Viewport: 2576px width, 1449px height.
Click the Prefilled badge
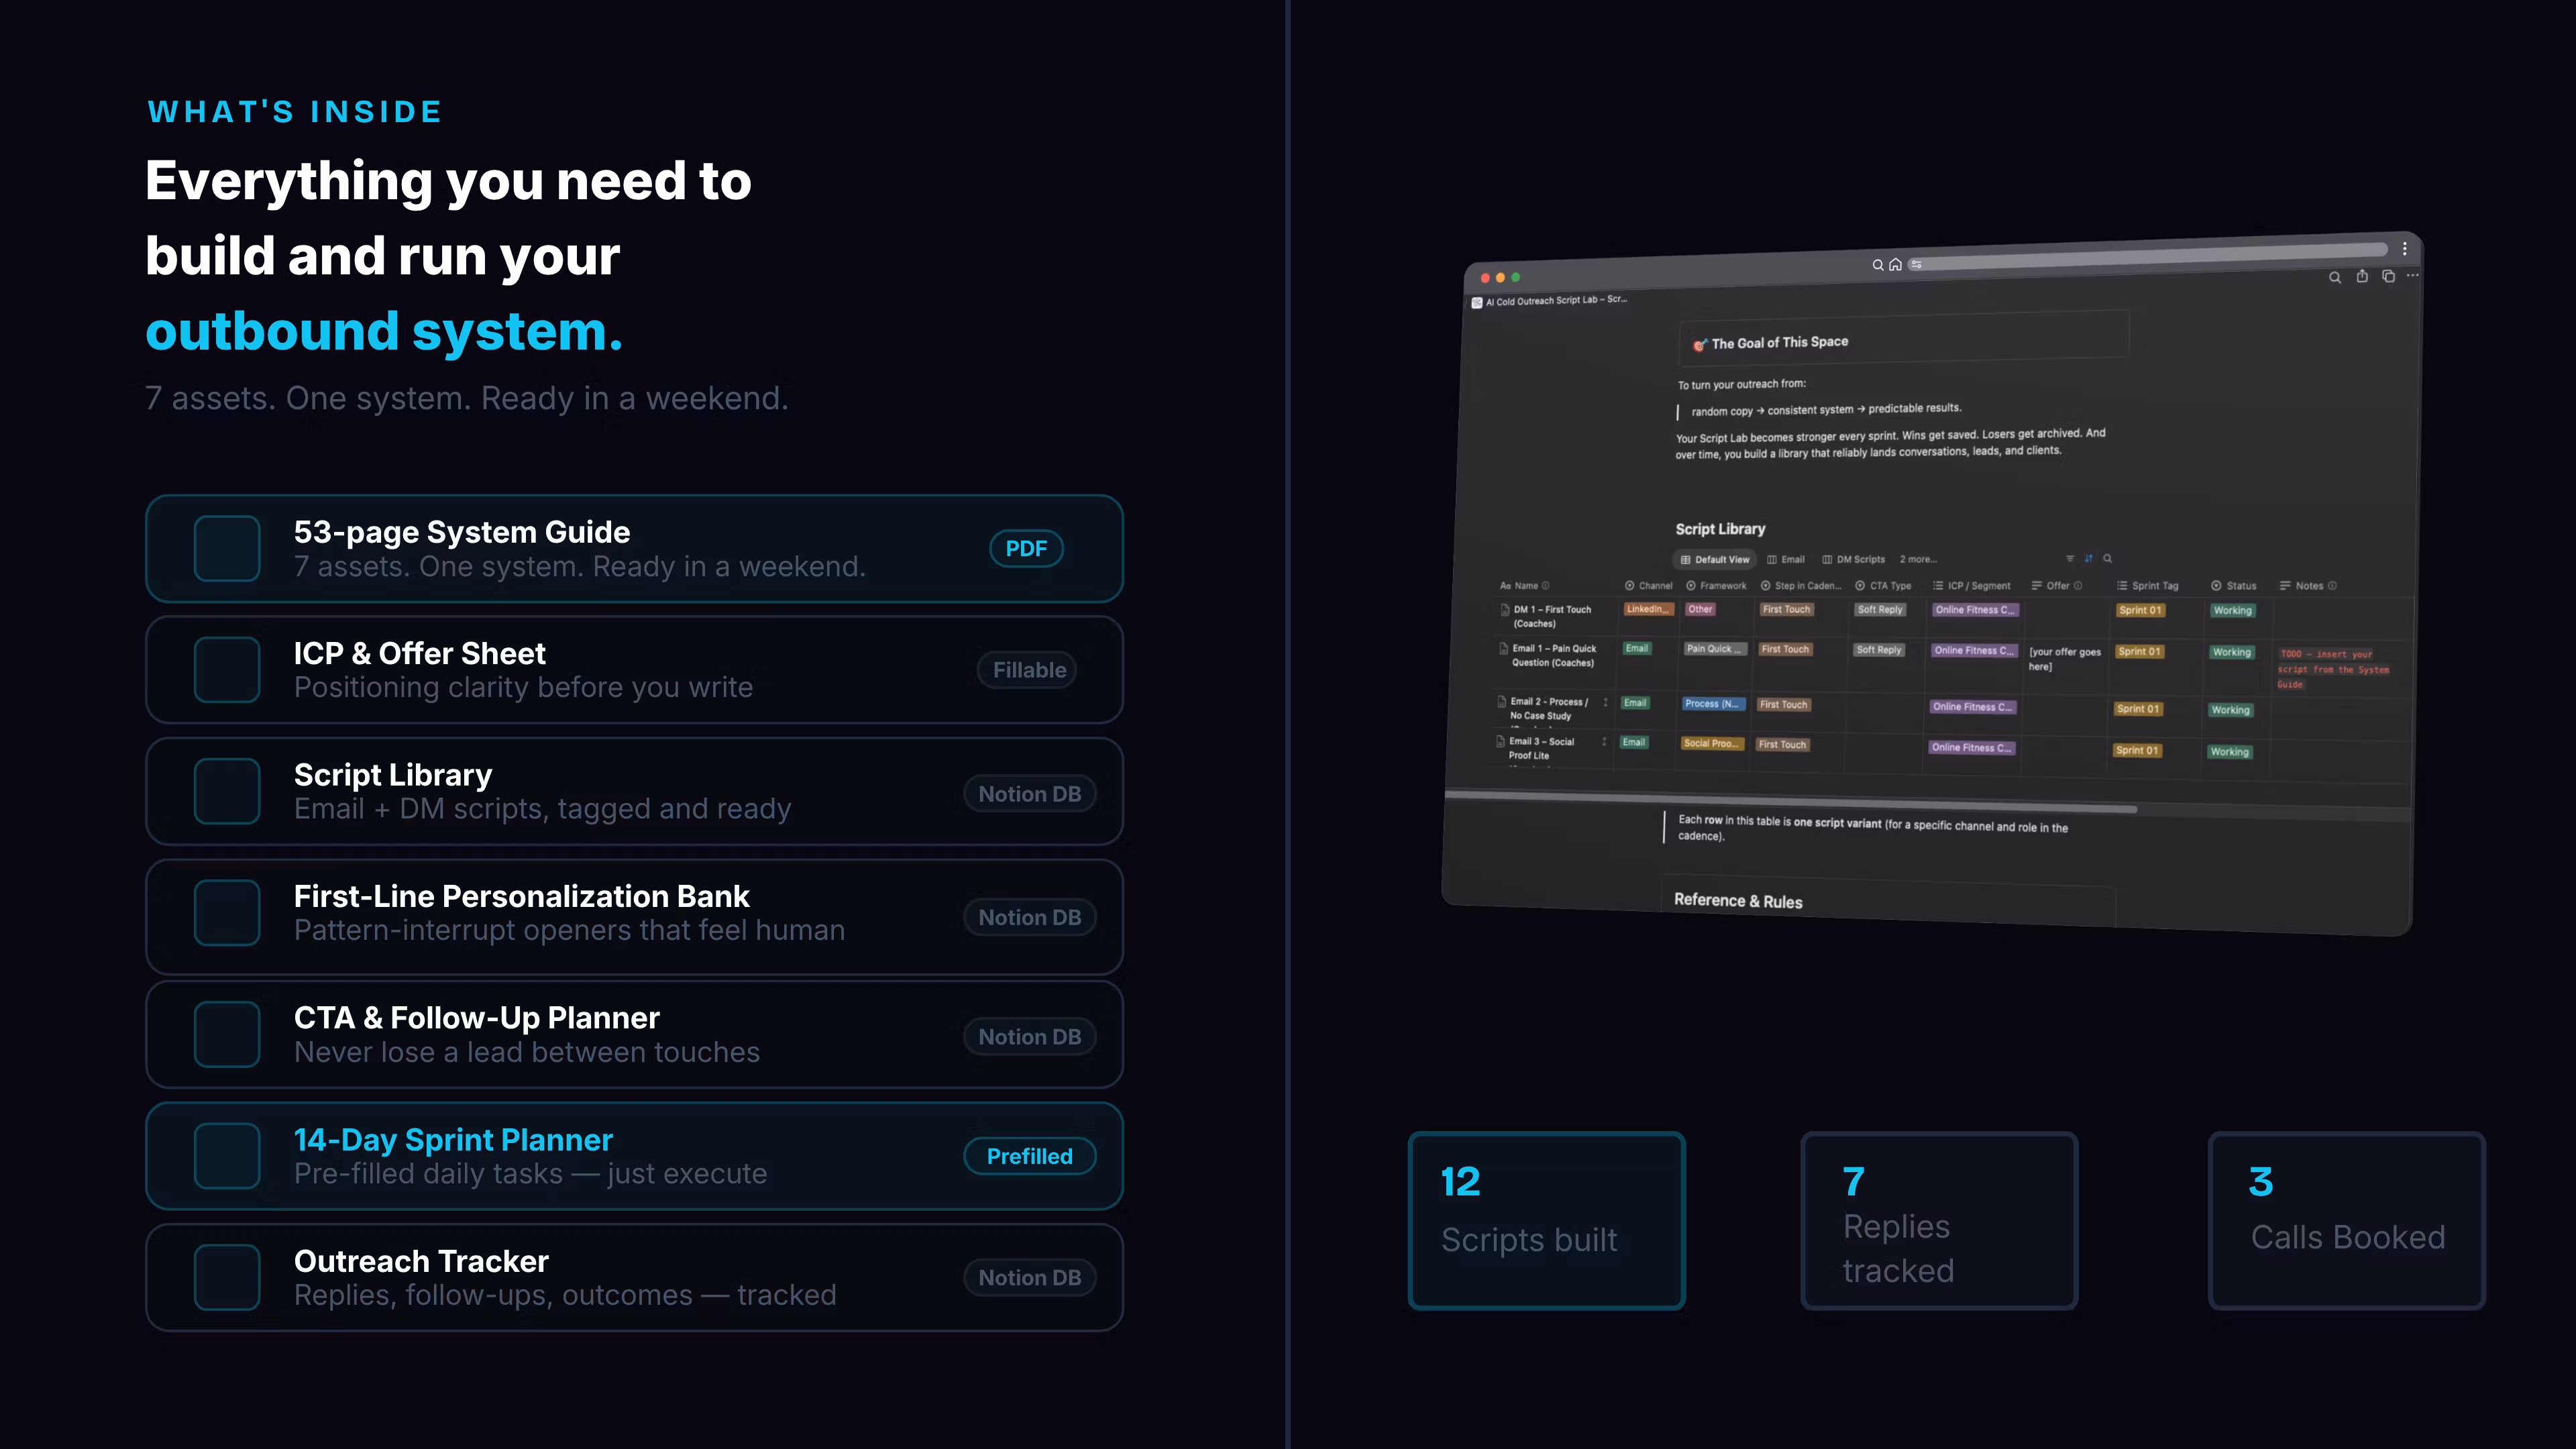tap(1029, 1156)
